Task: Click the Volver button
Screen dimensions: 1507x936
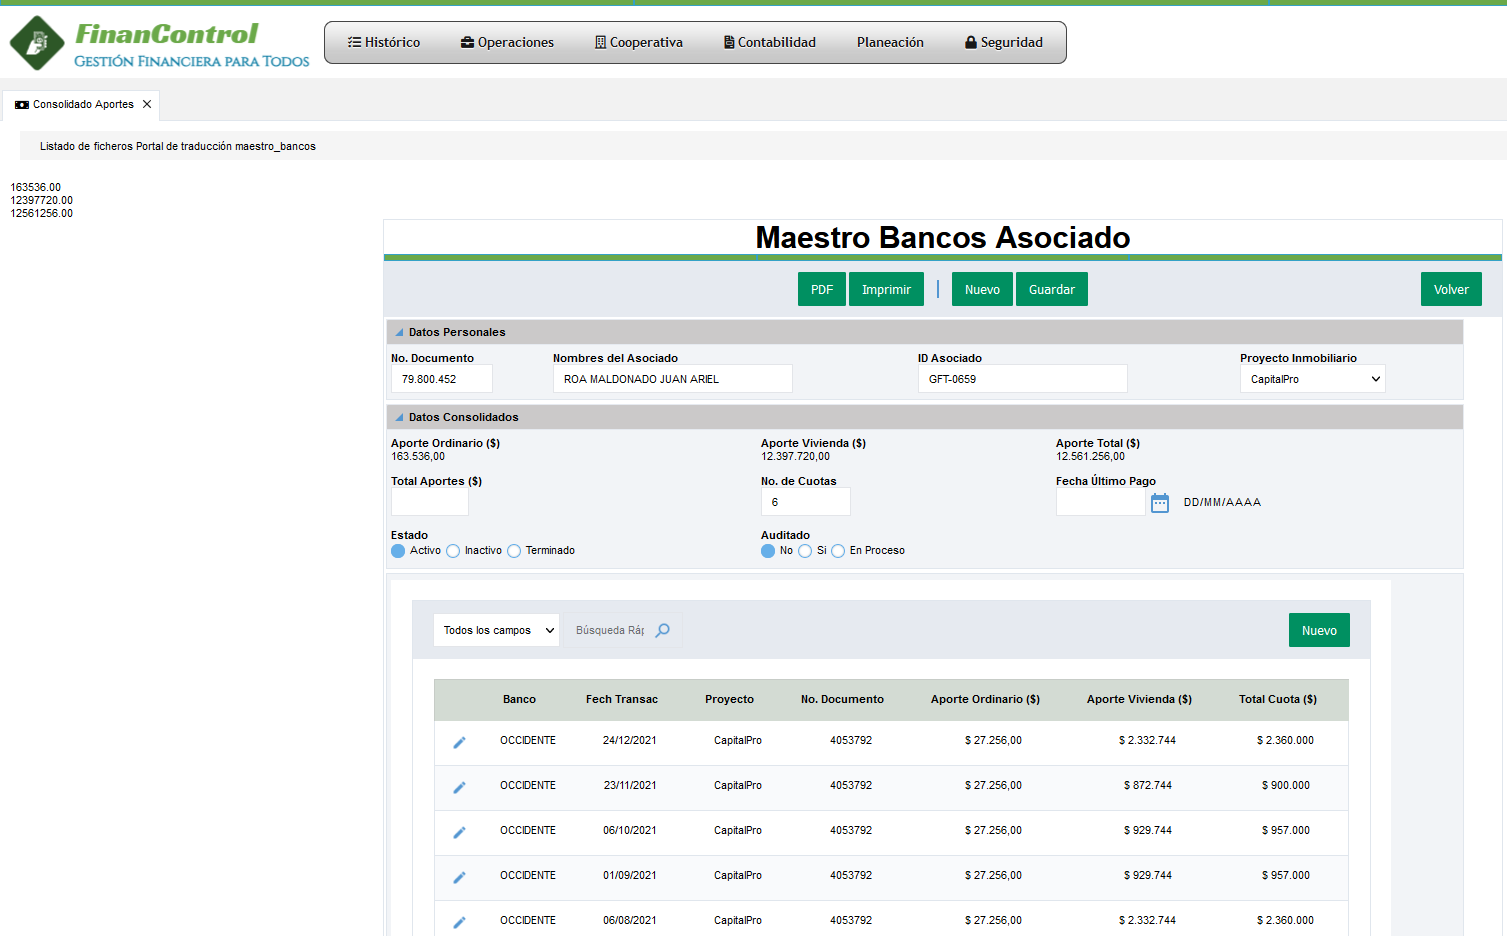Action: coord(1451,289)
